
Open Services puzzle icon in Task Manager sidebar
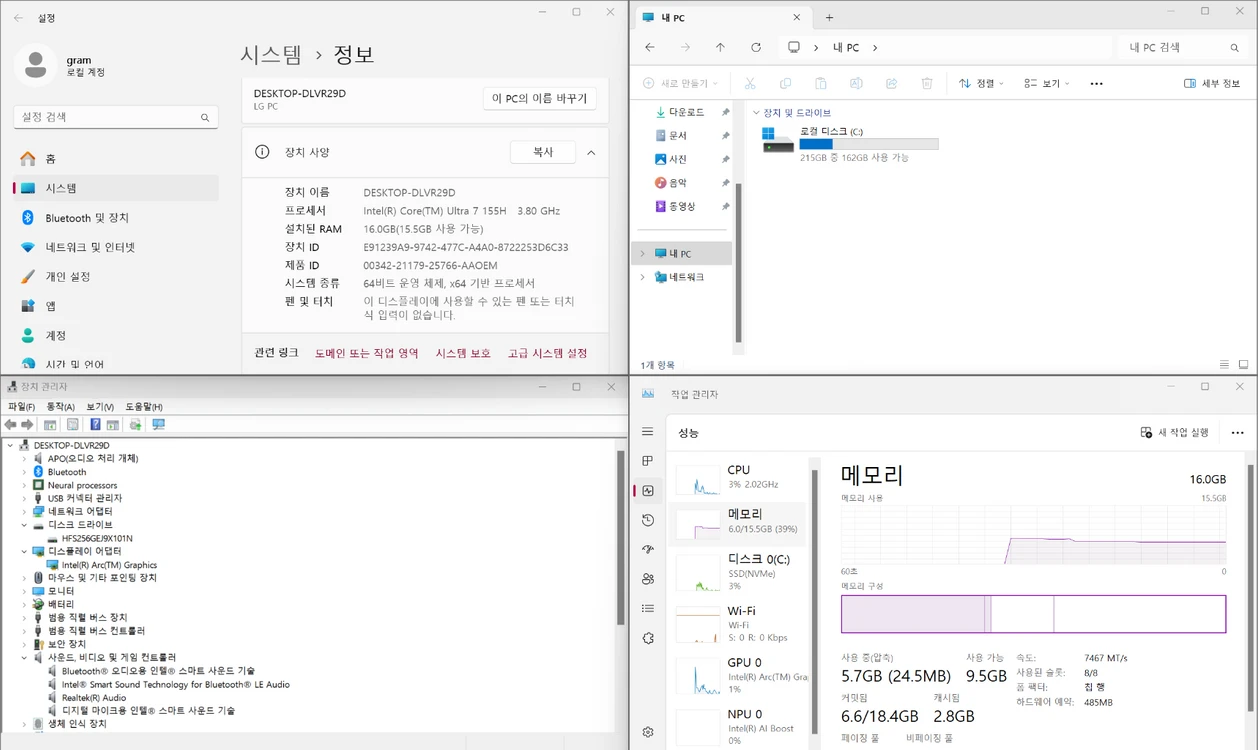(x=648, y=638)
